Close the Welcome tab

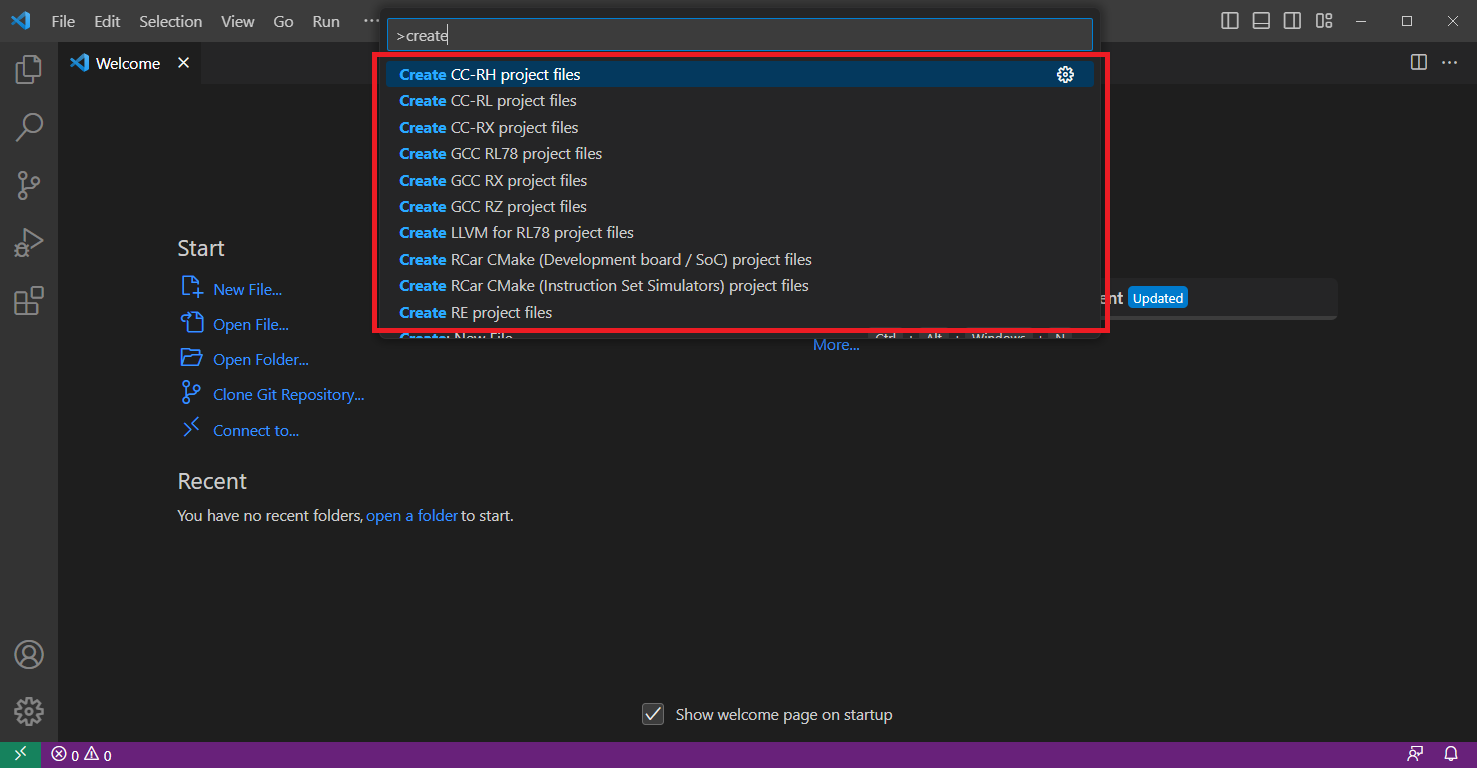tap(183, 63)
